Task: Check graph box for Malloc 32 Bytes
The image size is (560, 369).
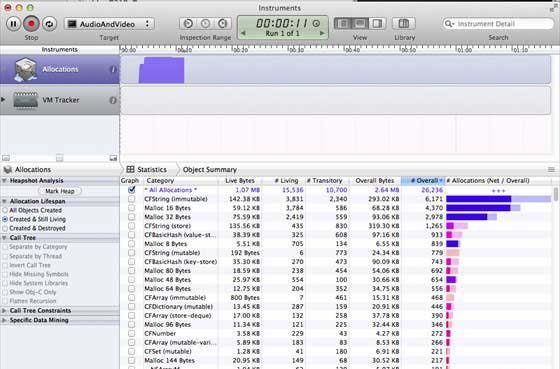Action: point(131,217)
